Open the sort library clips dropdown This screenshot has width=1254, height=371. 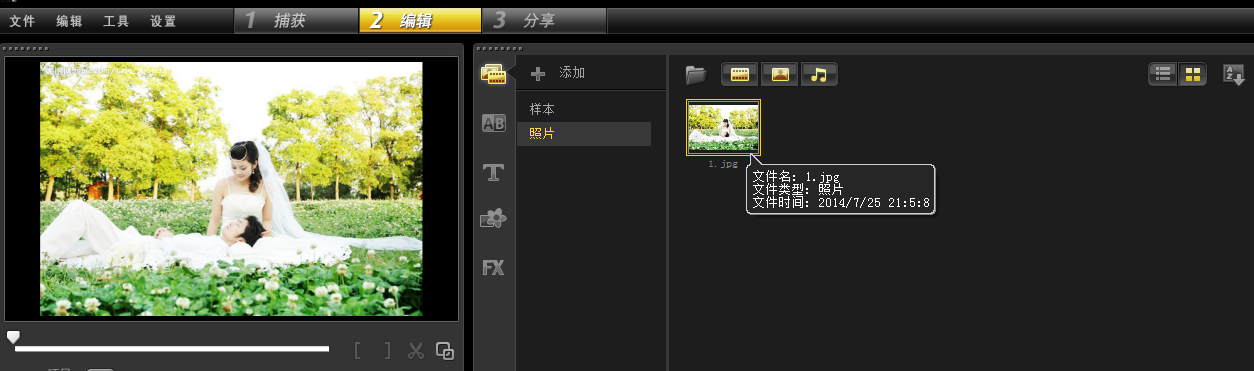click(x=1234, y=74)
